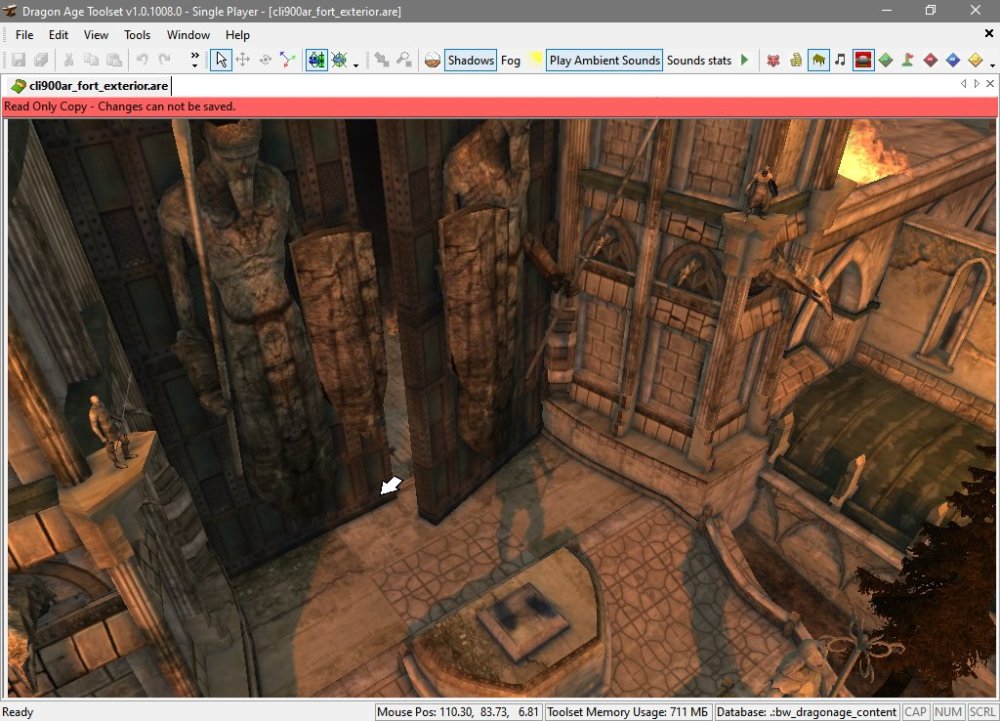Click the stacked gold coins icon
The height and width of the screenshot is (721, 1000).
coord(796,60)
